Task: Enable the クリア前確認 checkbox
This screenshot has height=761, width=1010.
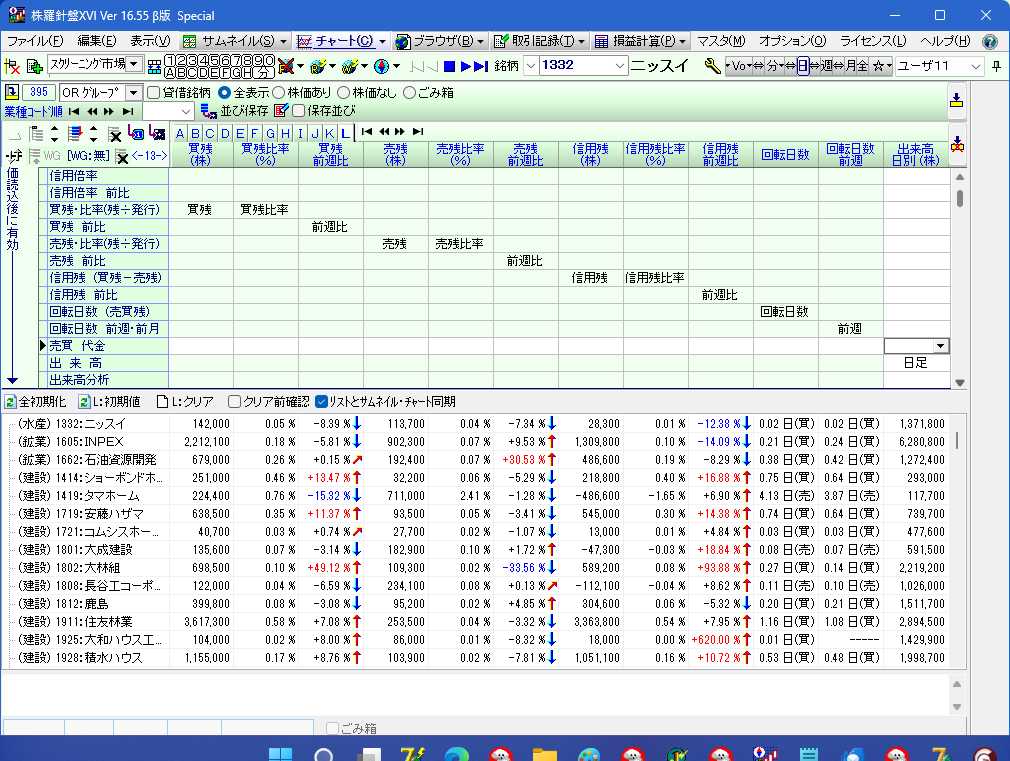Action: [x=234, y=402]
